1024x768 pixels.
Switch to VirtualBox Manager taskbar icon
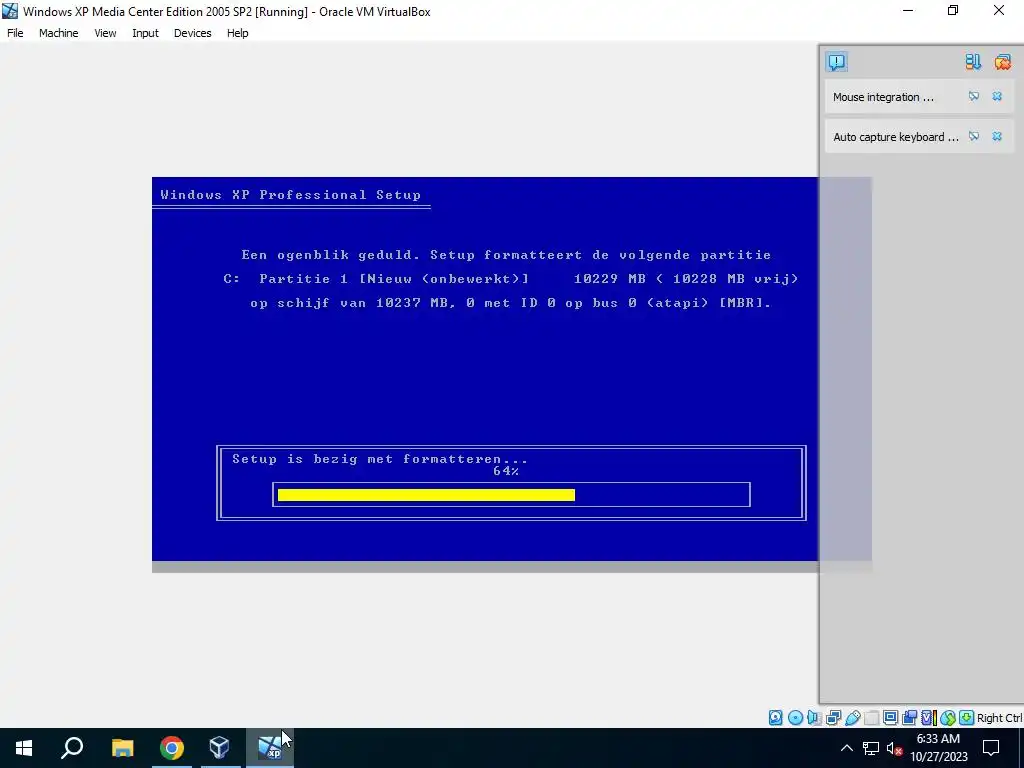pos(219,748)
